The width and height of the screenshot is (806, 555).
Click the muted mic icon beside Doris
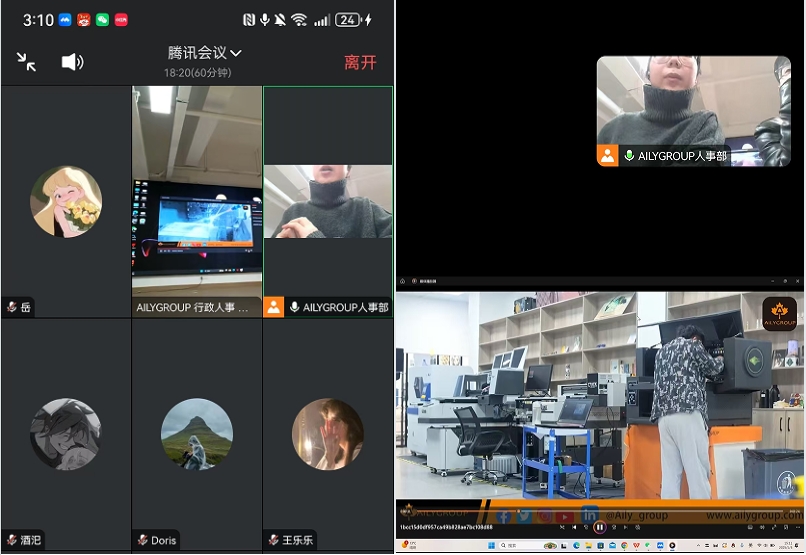coord(142,540)
